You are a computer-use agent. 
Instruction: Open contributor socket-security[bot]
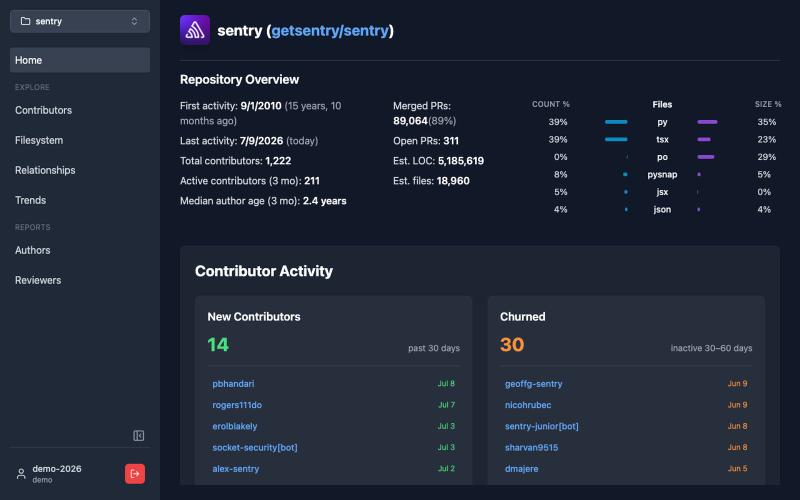(255, 447)
